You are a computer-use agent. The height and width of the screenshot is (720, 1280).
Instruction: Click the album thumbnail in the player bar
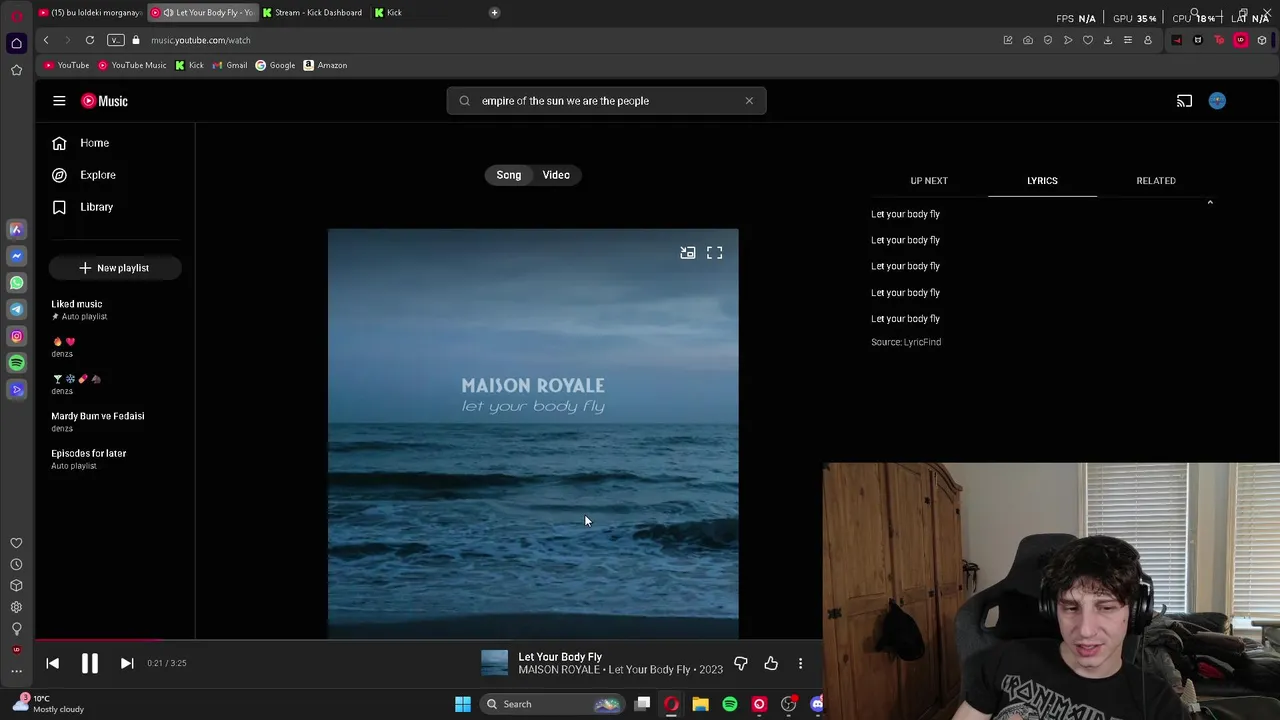(x=495, y=663)
